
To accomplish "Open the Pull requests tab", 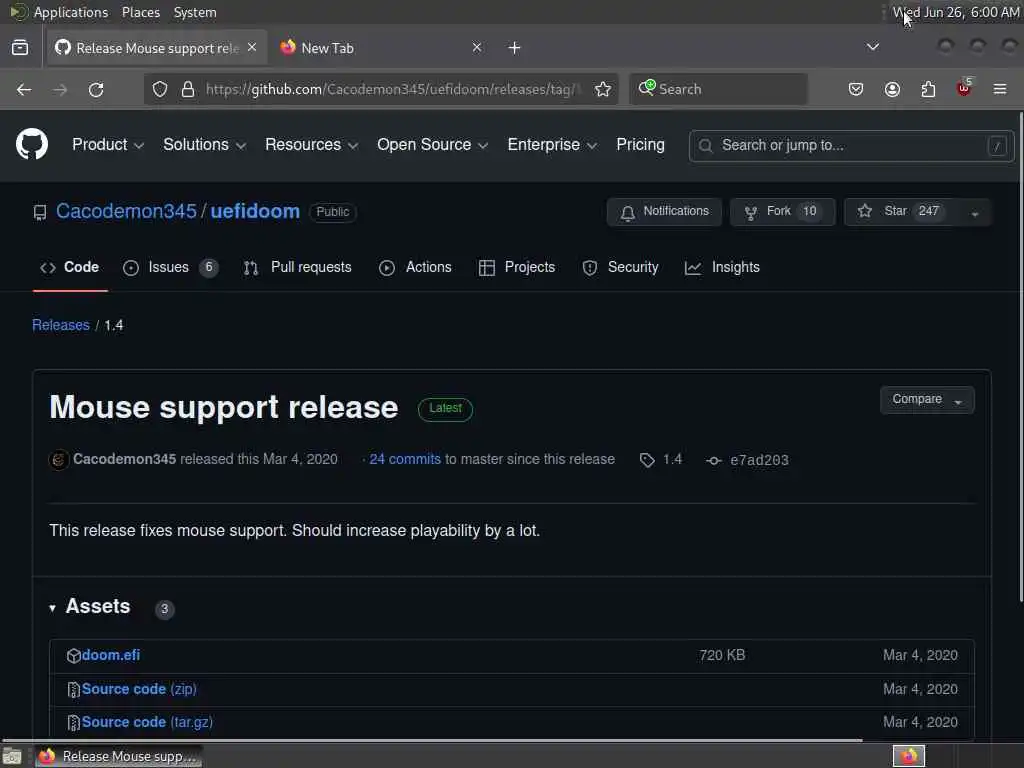I will [x=297, y=267].
